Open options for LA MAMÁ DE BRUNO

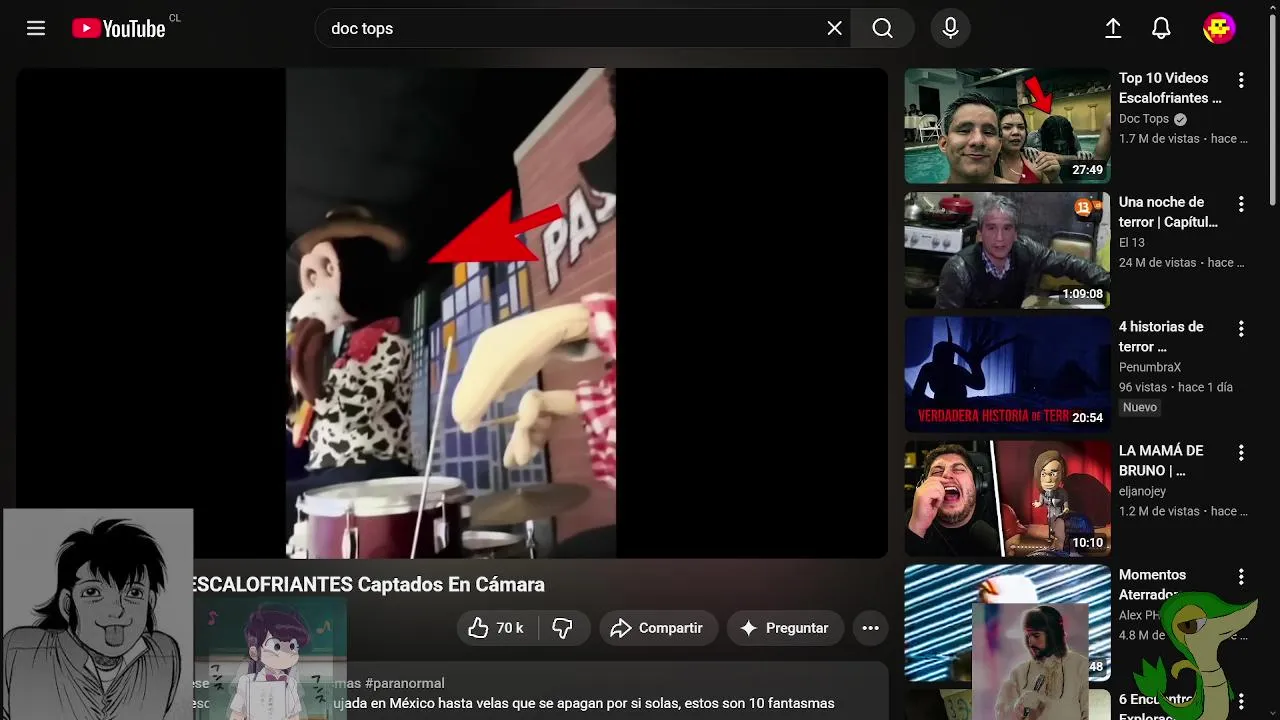[x=1241, y=452]
